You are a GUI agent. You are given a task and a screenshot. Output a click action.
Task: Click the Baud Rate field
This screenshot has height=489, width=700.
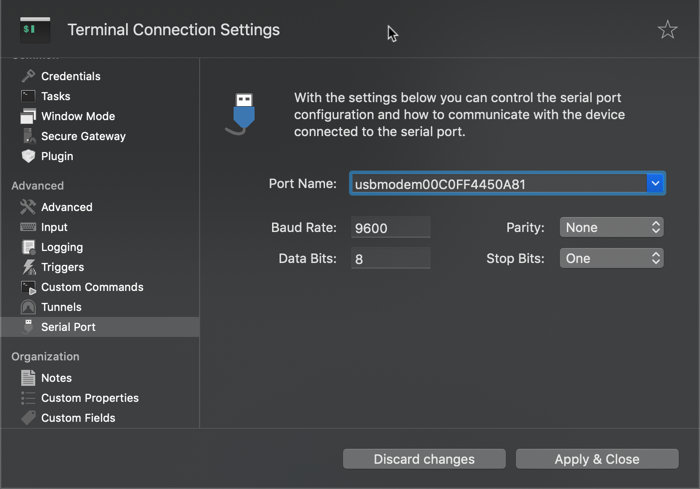[391, 227]
